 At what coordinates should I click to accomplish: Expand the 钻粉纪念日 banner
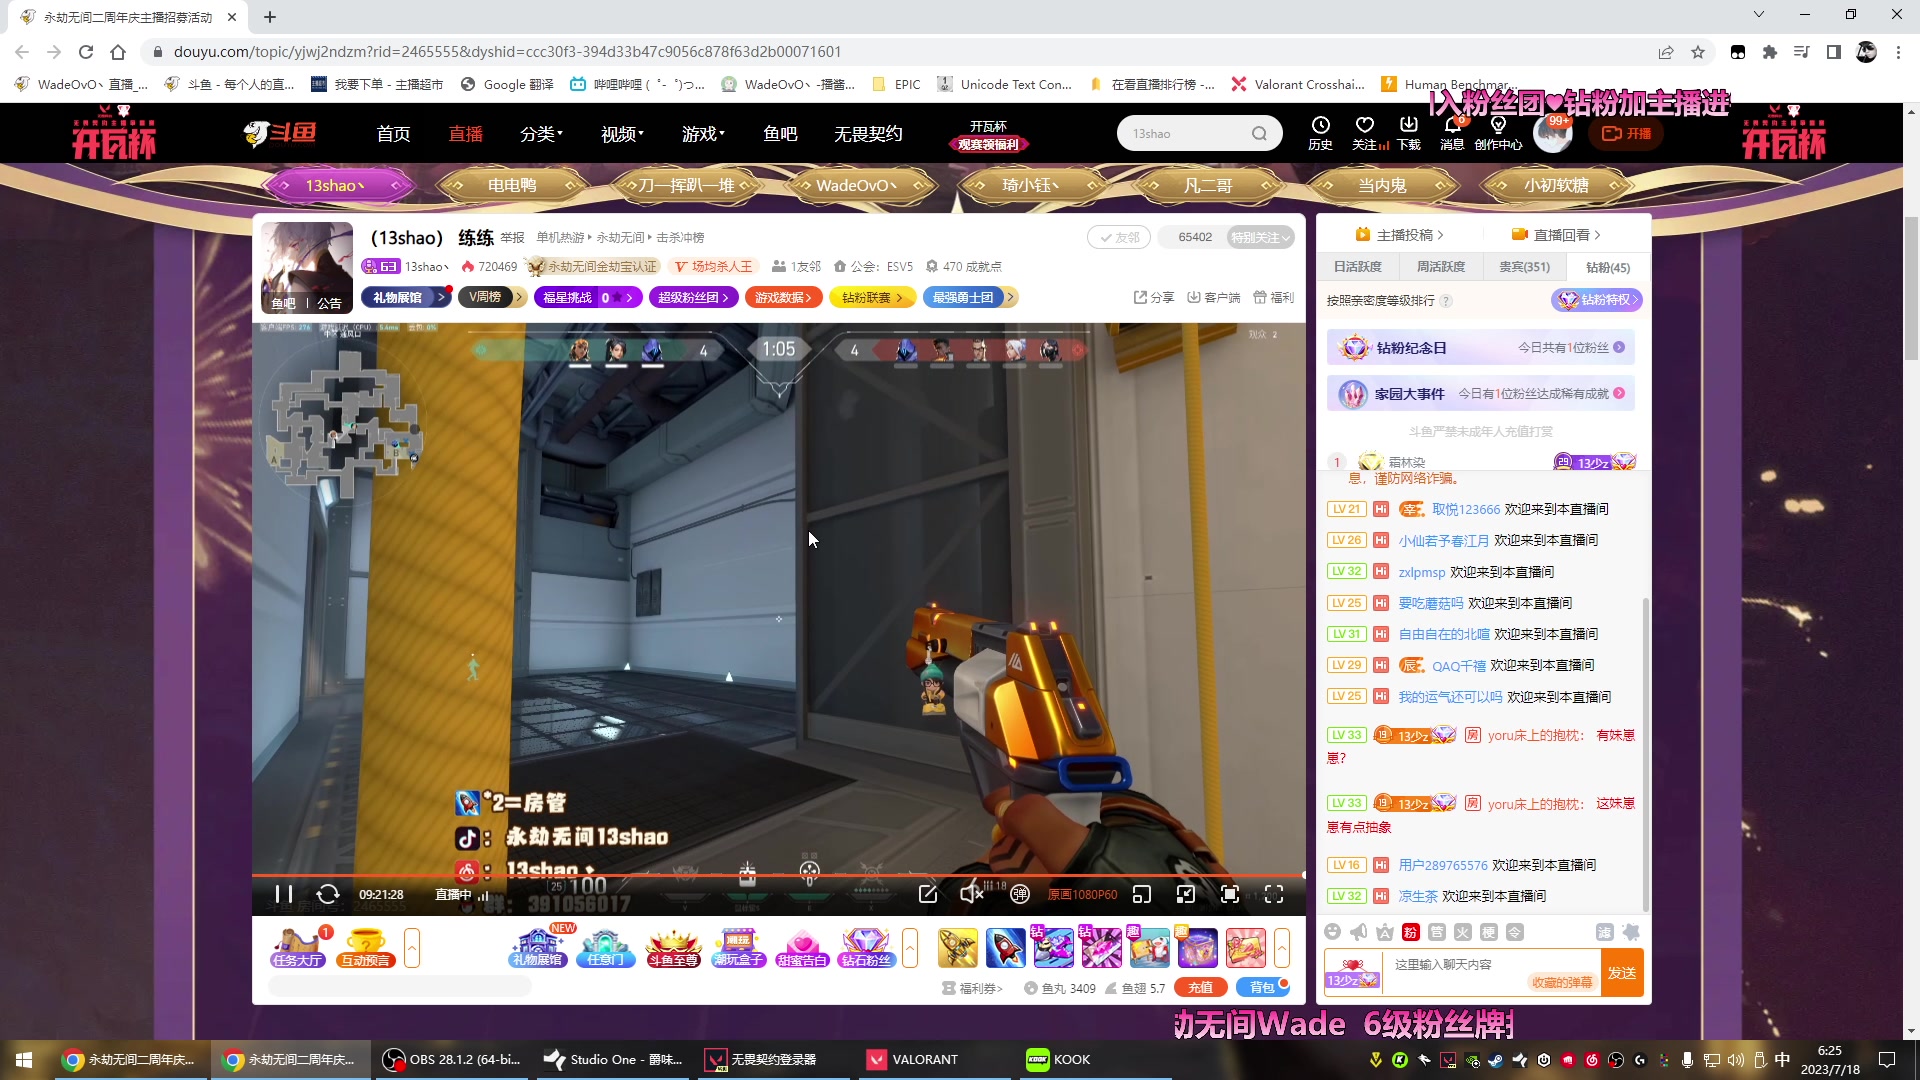(1481, 348)
